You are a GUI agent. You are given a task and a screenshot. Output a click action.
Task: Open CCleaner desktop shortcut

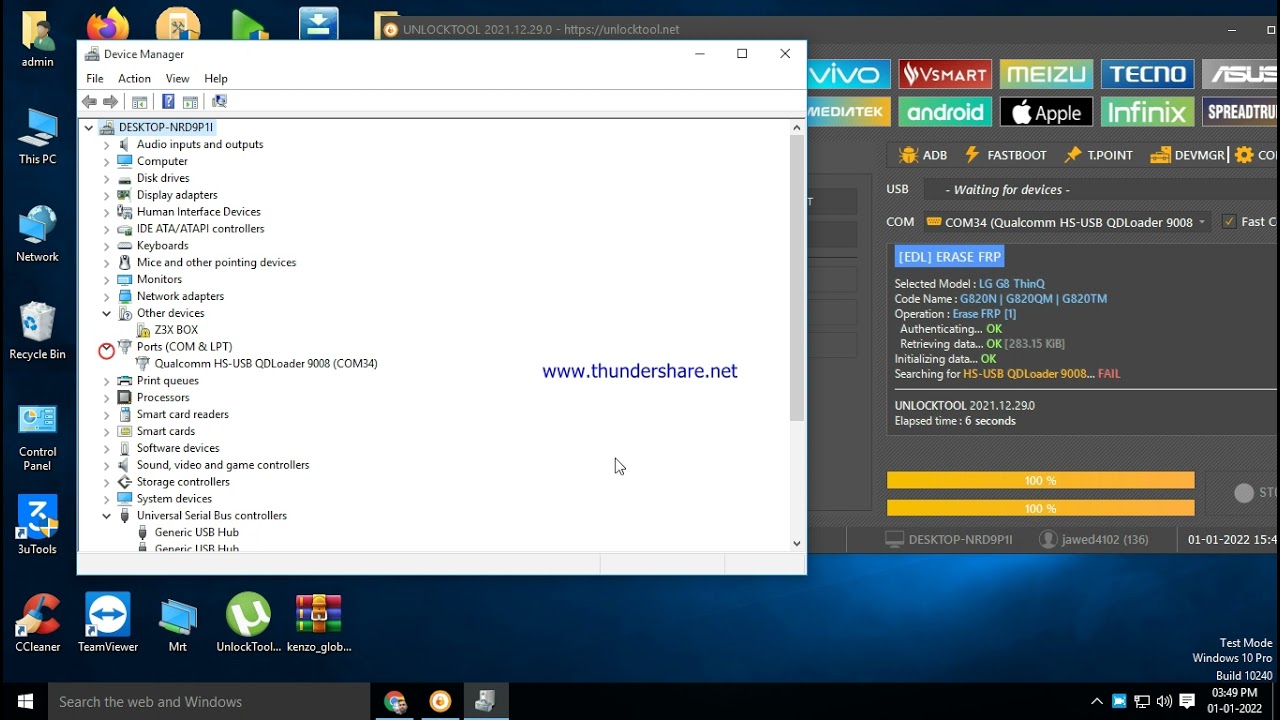pos(38,623)
